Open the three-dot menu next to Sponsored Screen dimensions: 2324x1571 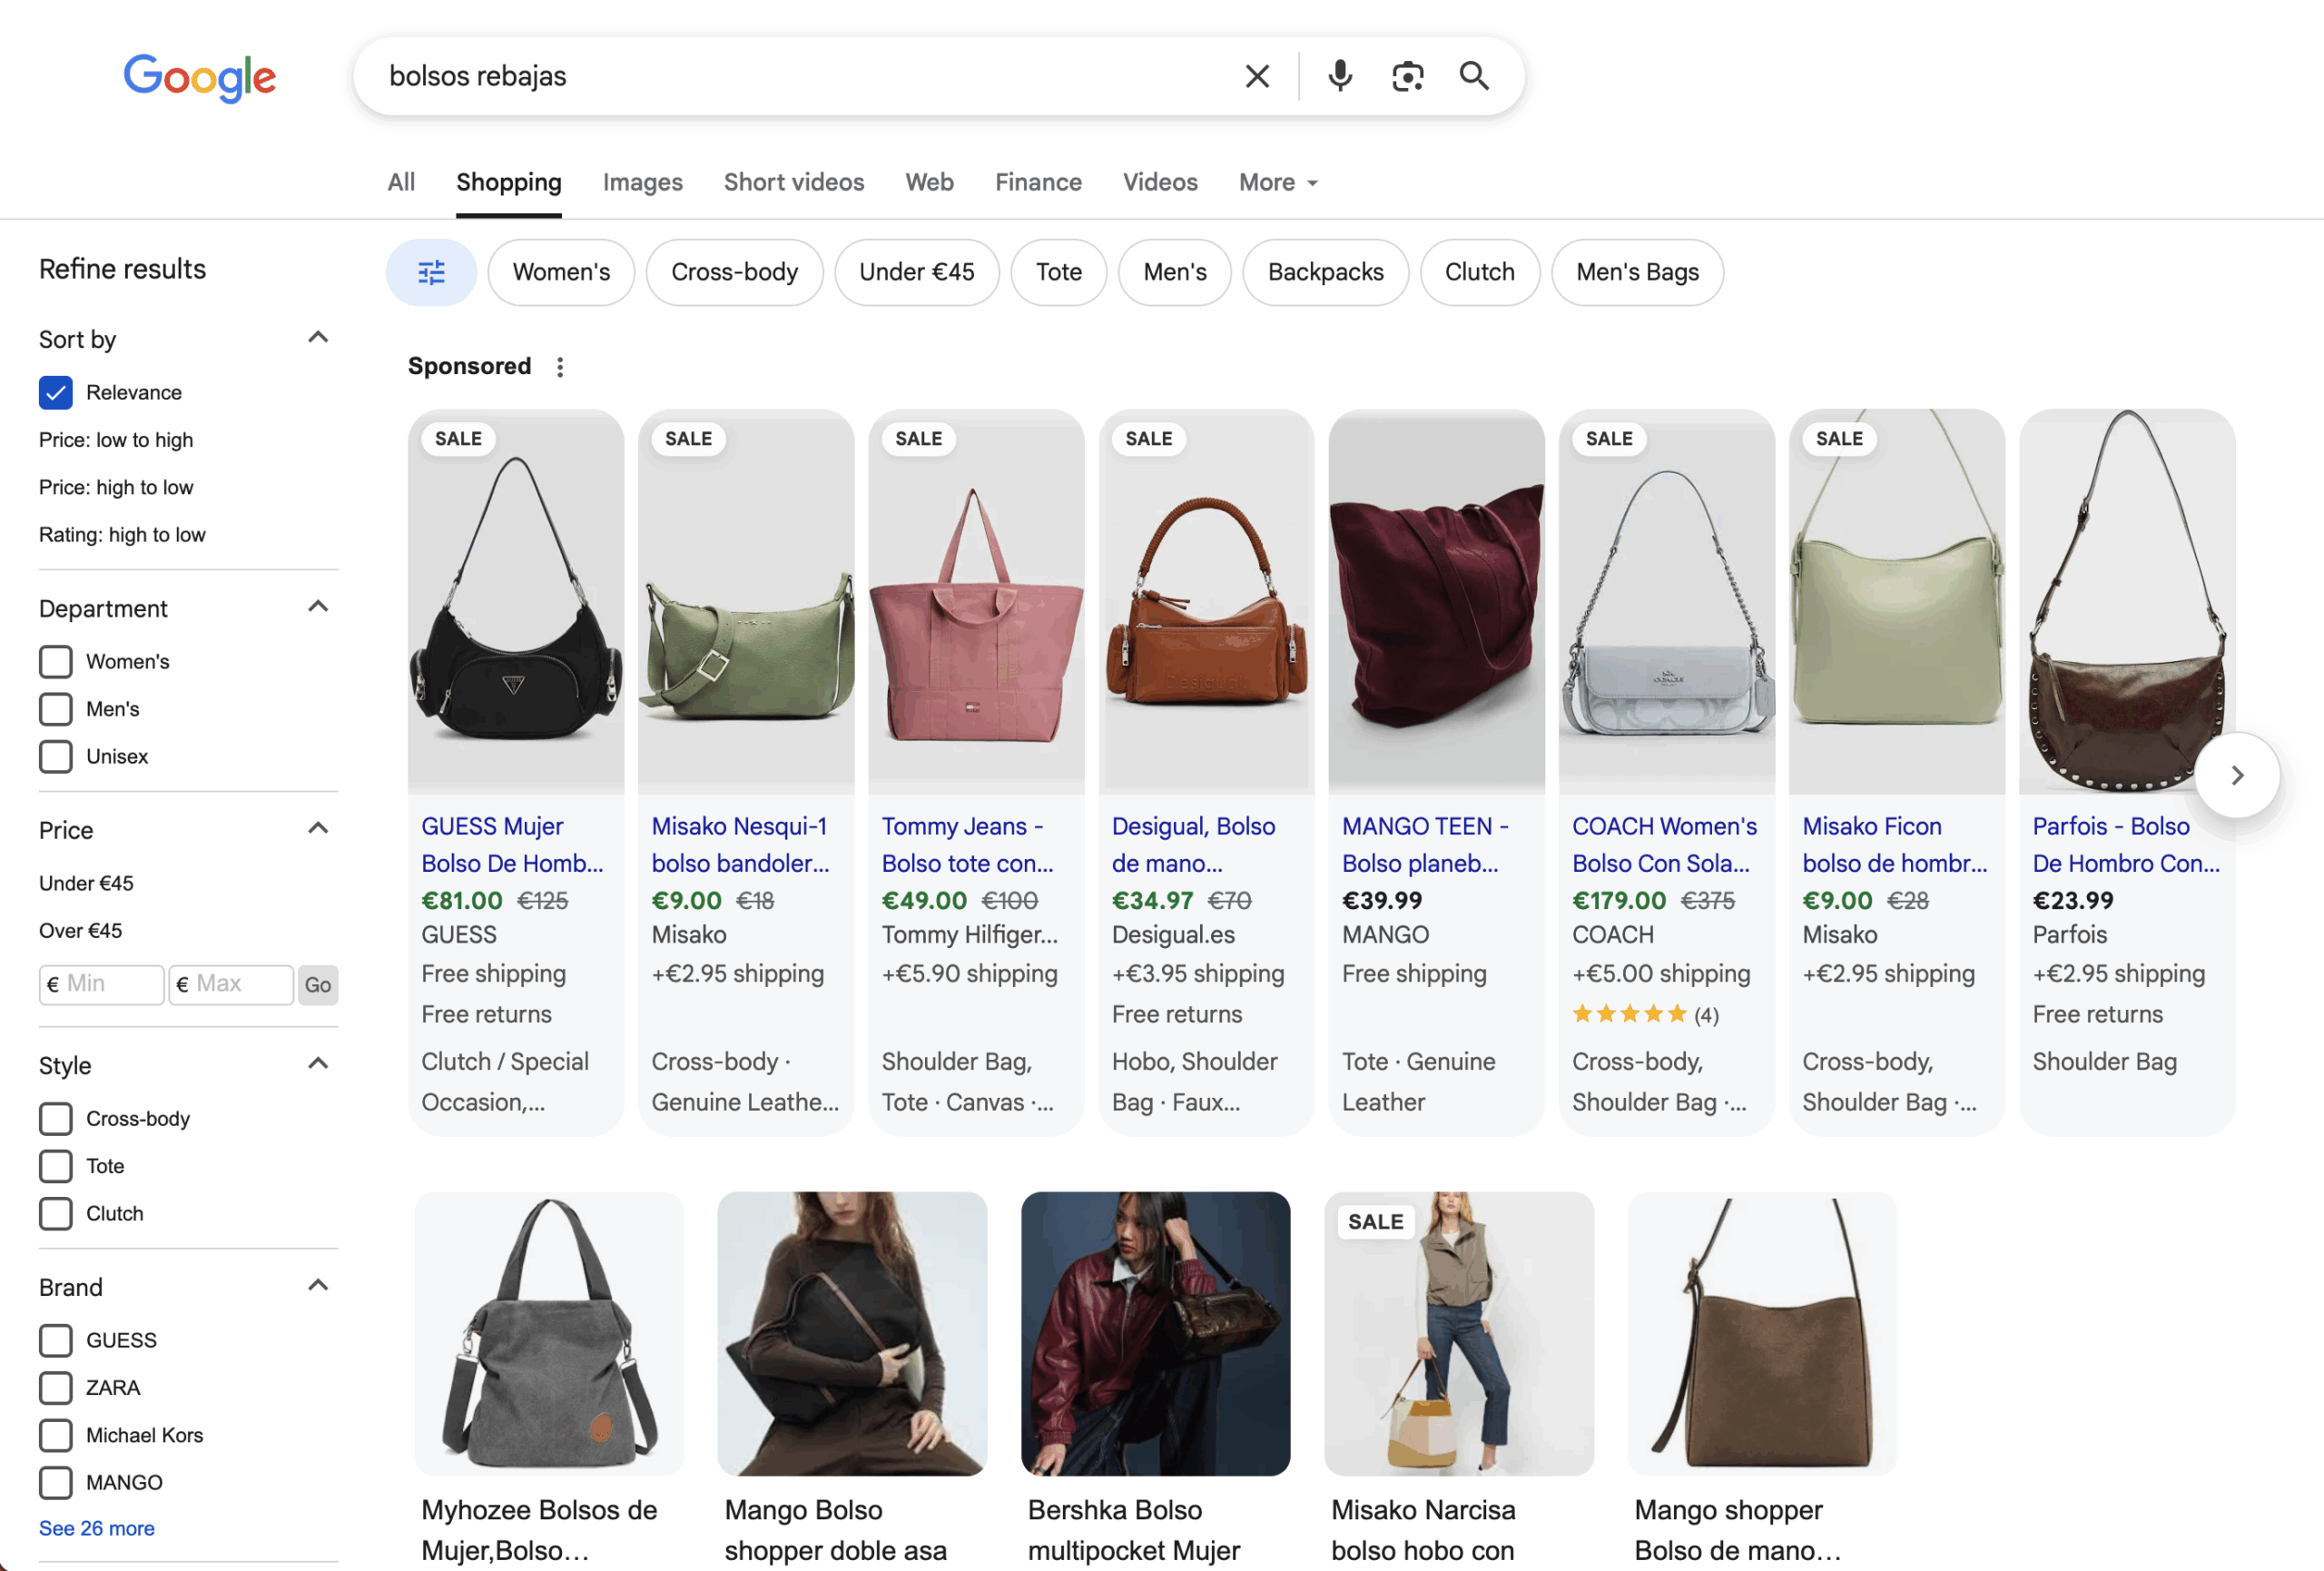(x=560, y=367)
